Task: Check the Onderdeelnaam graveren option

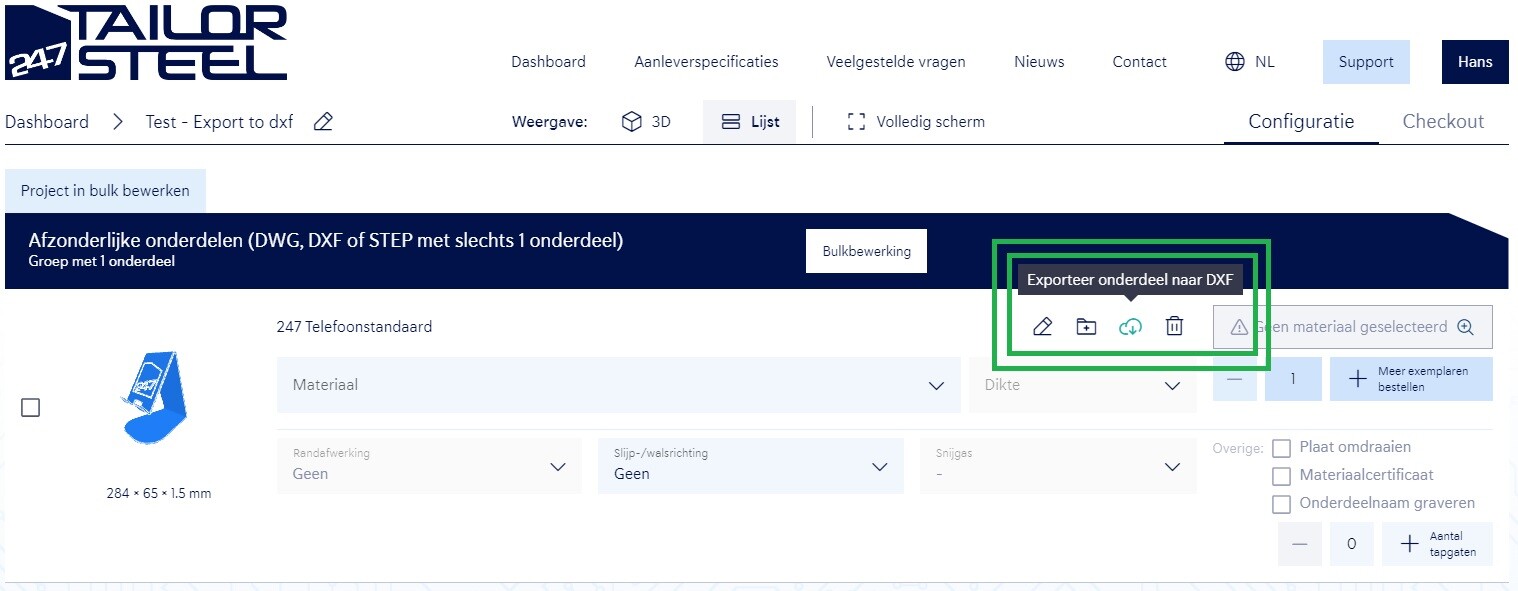Action: [1281, 504]
